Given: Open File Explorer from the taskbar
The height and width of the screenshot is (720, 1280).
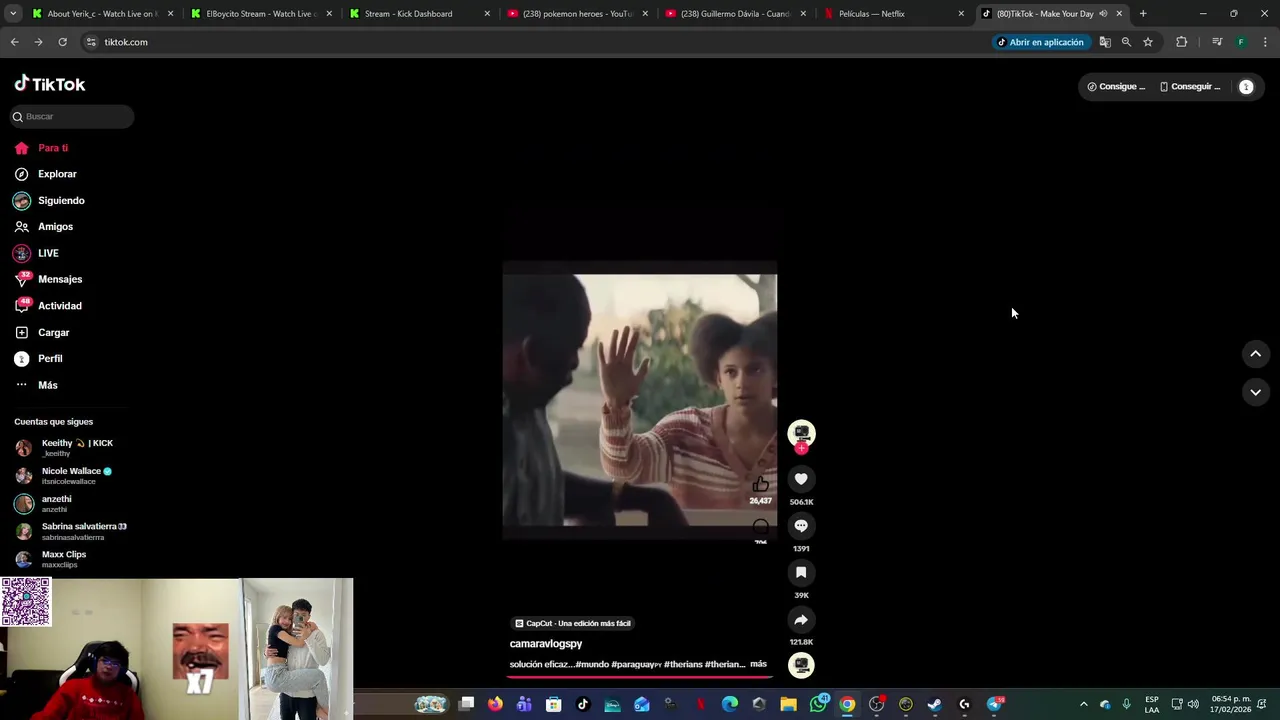Looking at the screenshot, I should point(788,705).
